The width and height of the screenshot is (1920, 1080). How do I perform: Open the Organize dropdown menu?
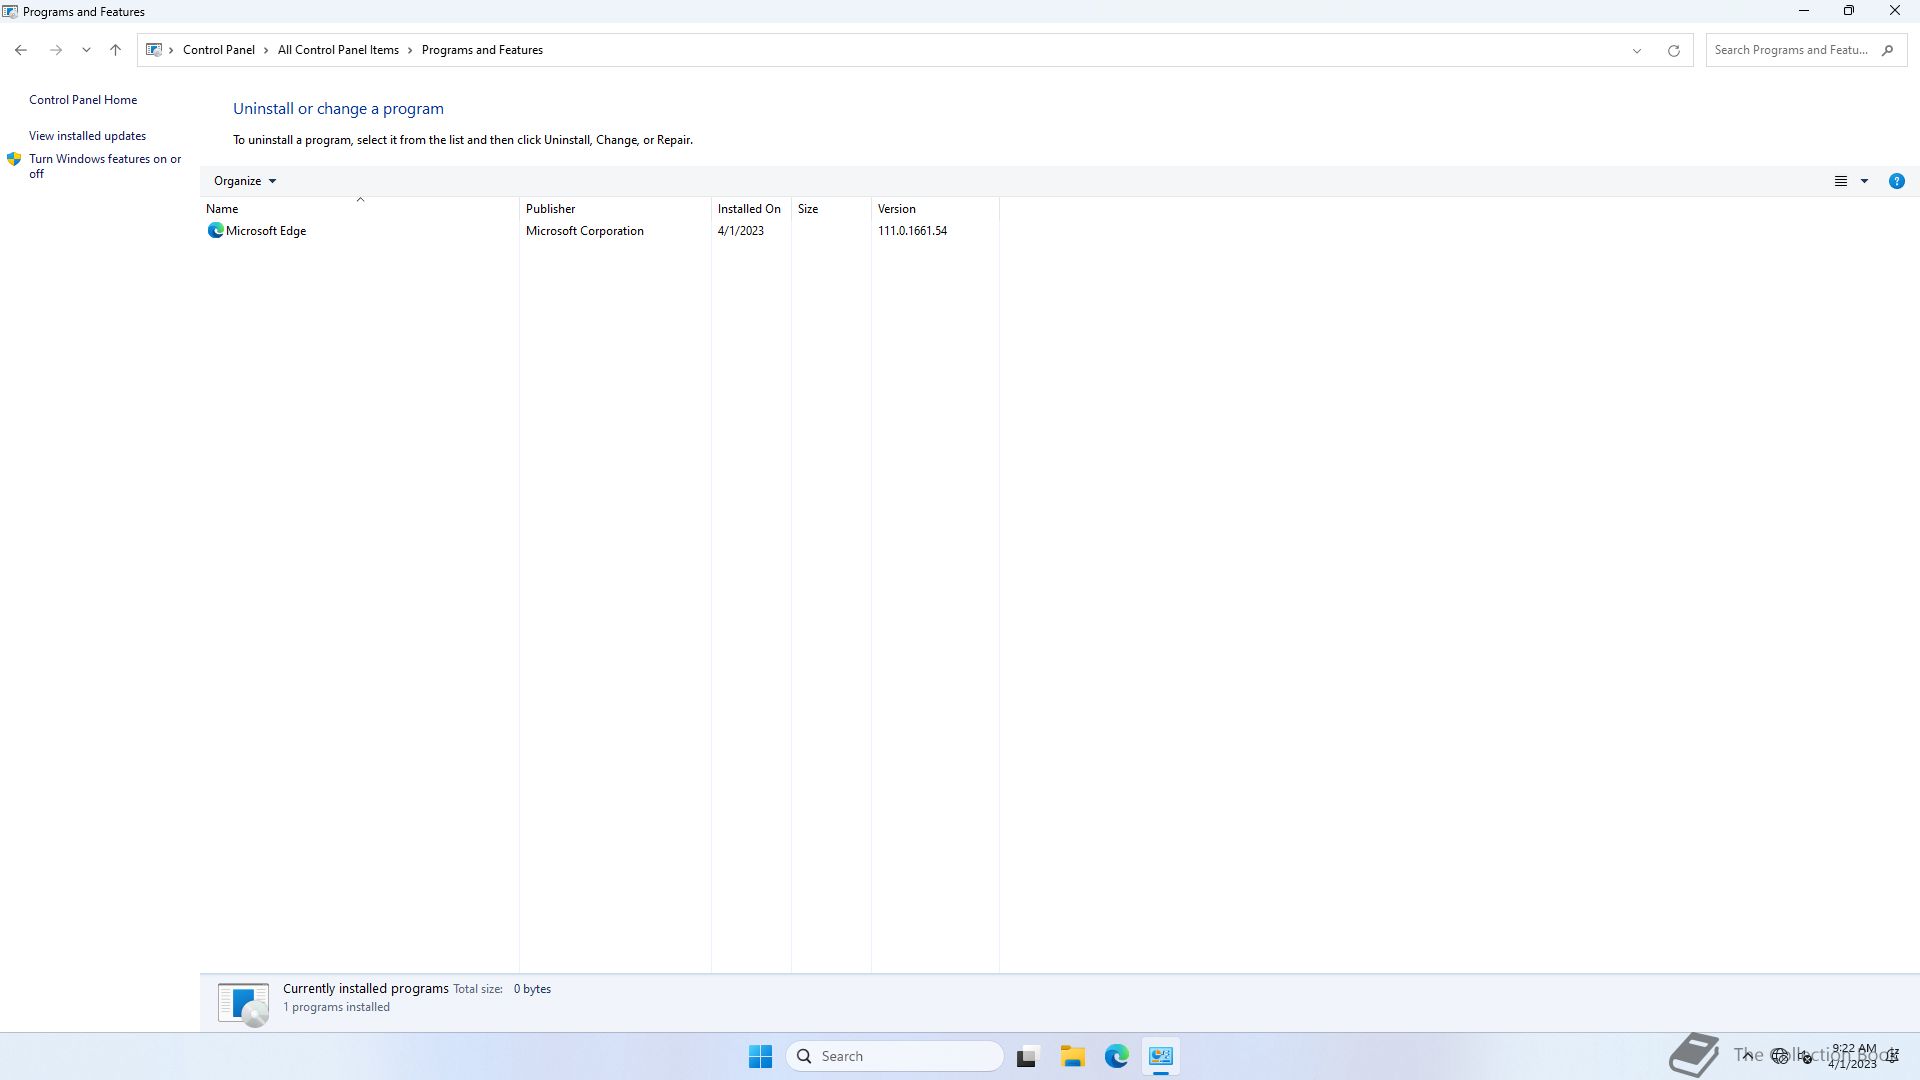pyautogui.click(x=245, y=181)
